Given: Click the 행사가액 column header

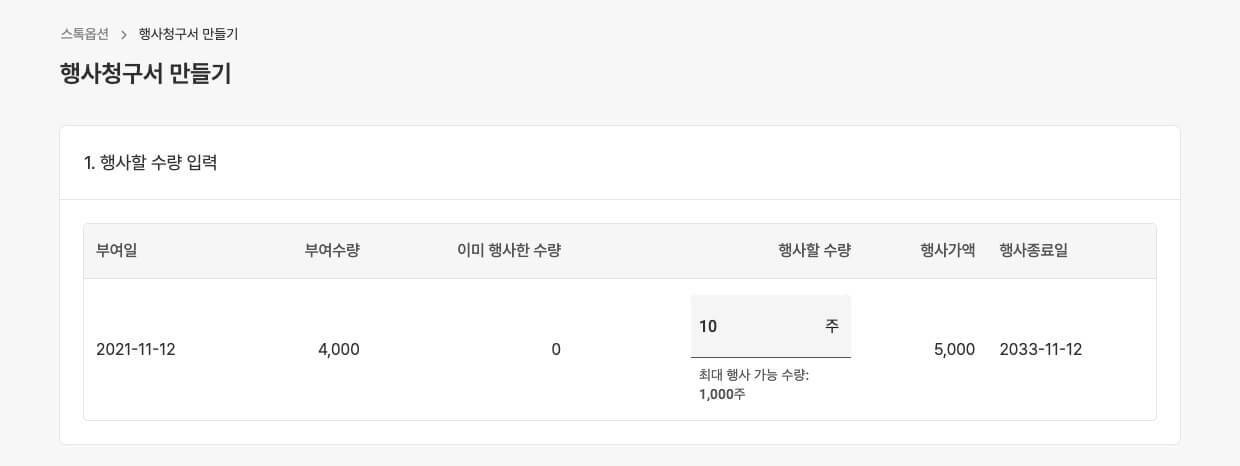Looking at the screenshot, I should tap(947, 251).
